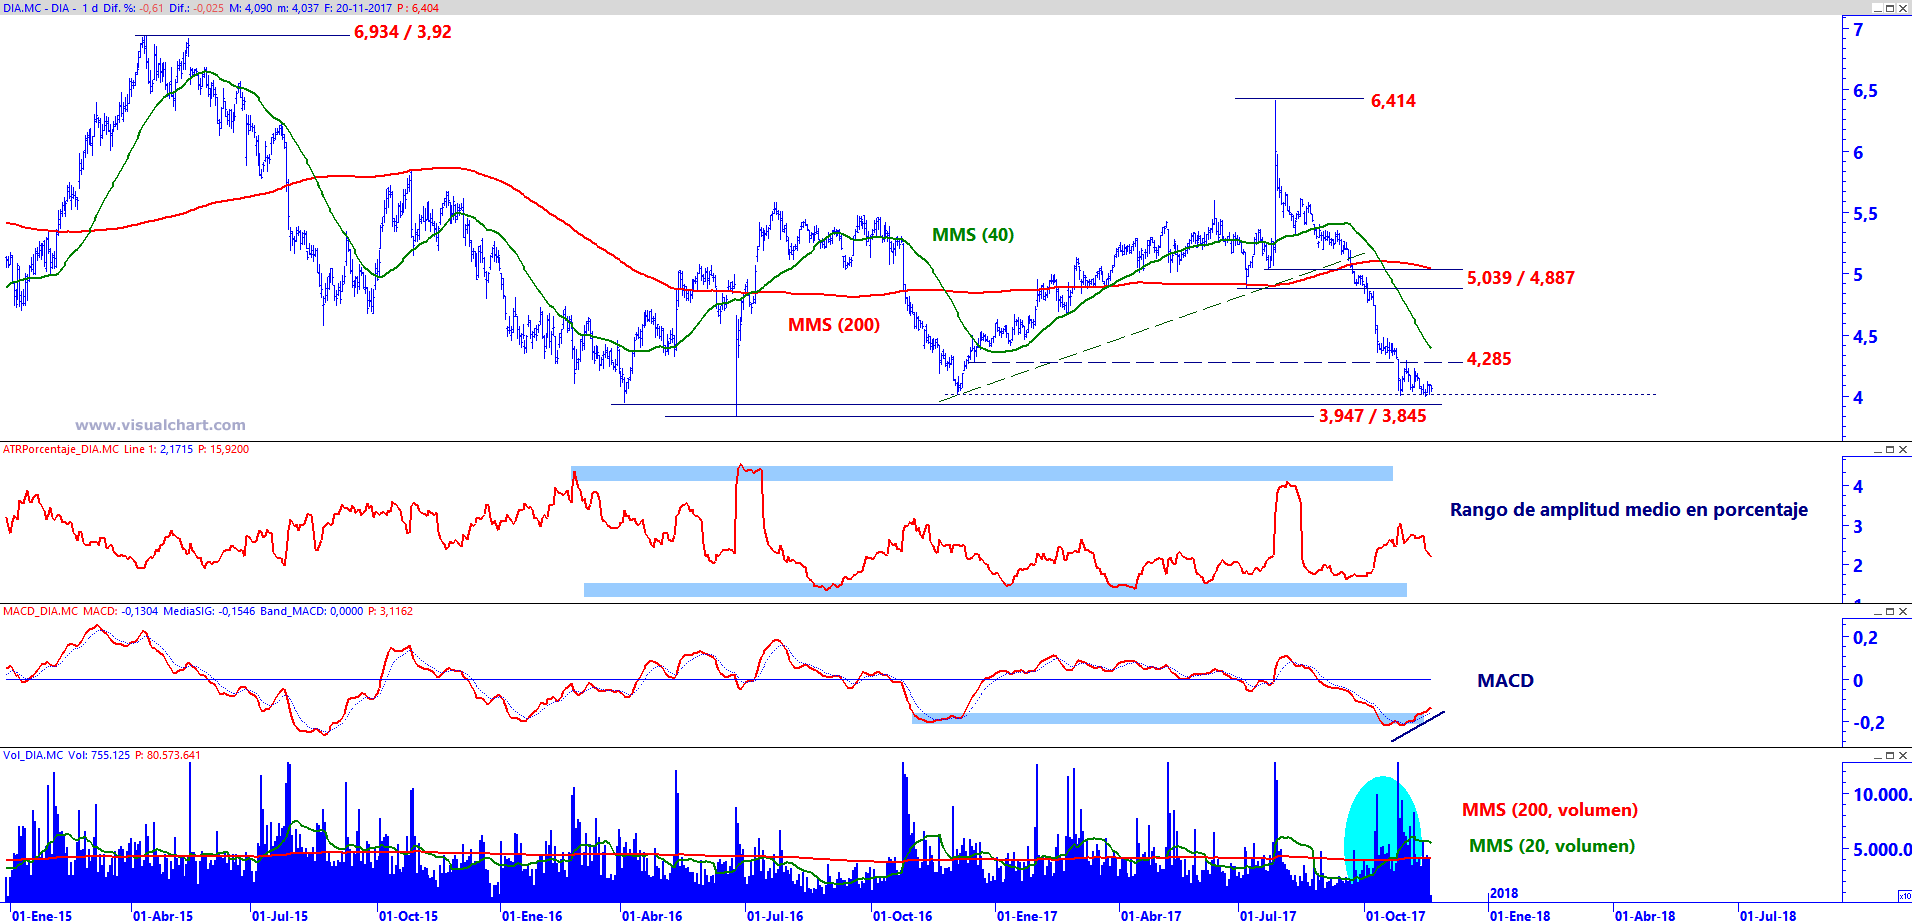Maximize the DIA.MC price chart pane
The height and width of the screenshot is (922, 1912).
[1890, 8]
